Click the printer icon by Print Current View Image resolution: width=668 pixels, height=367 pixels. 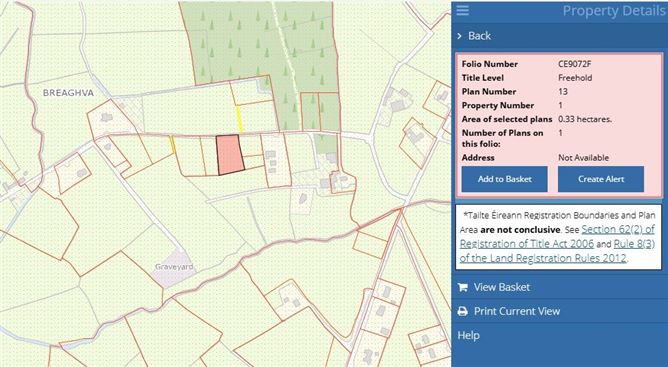pos(463,311)
